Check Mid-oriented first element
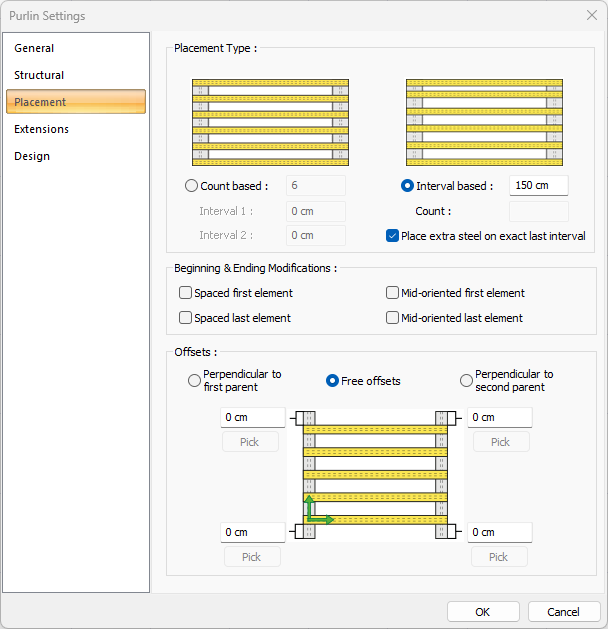The image size is (608, 629). pos(393,293)
